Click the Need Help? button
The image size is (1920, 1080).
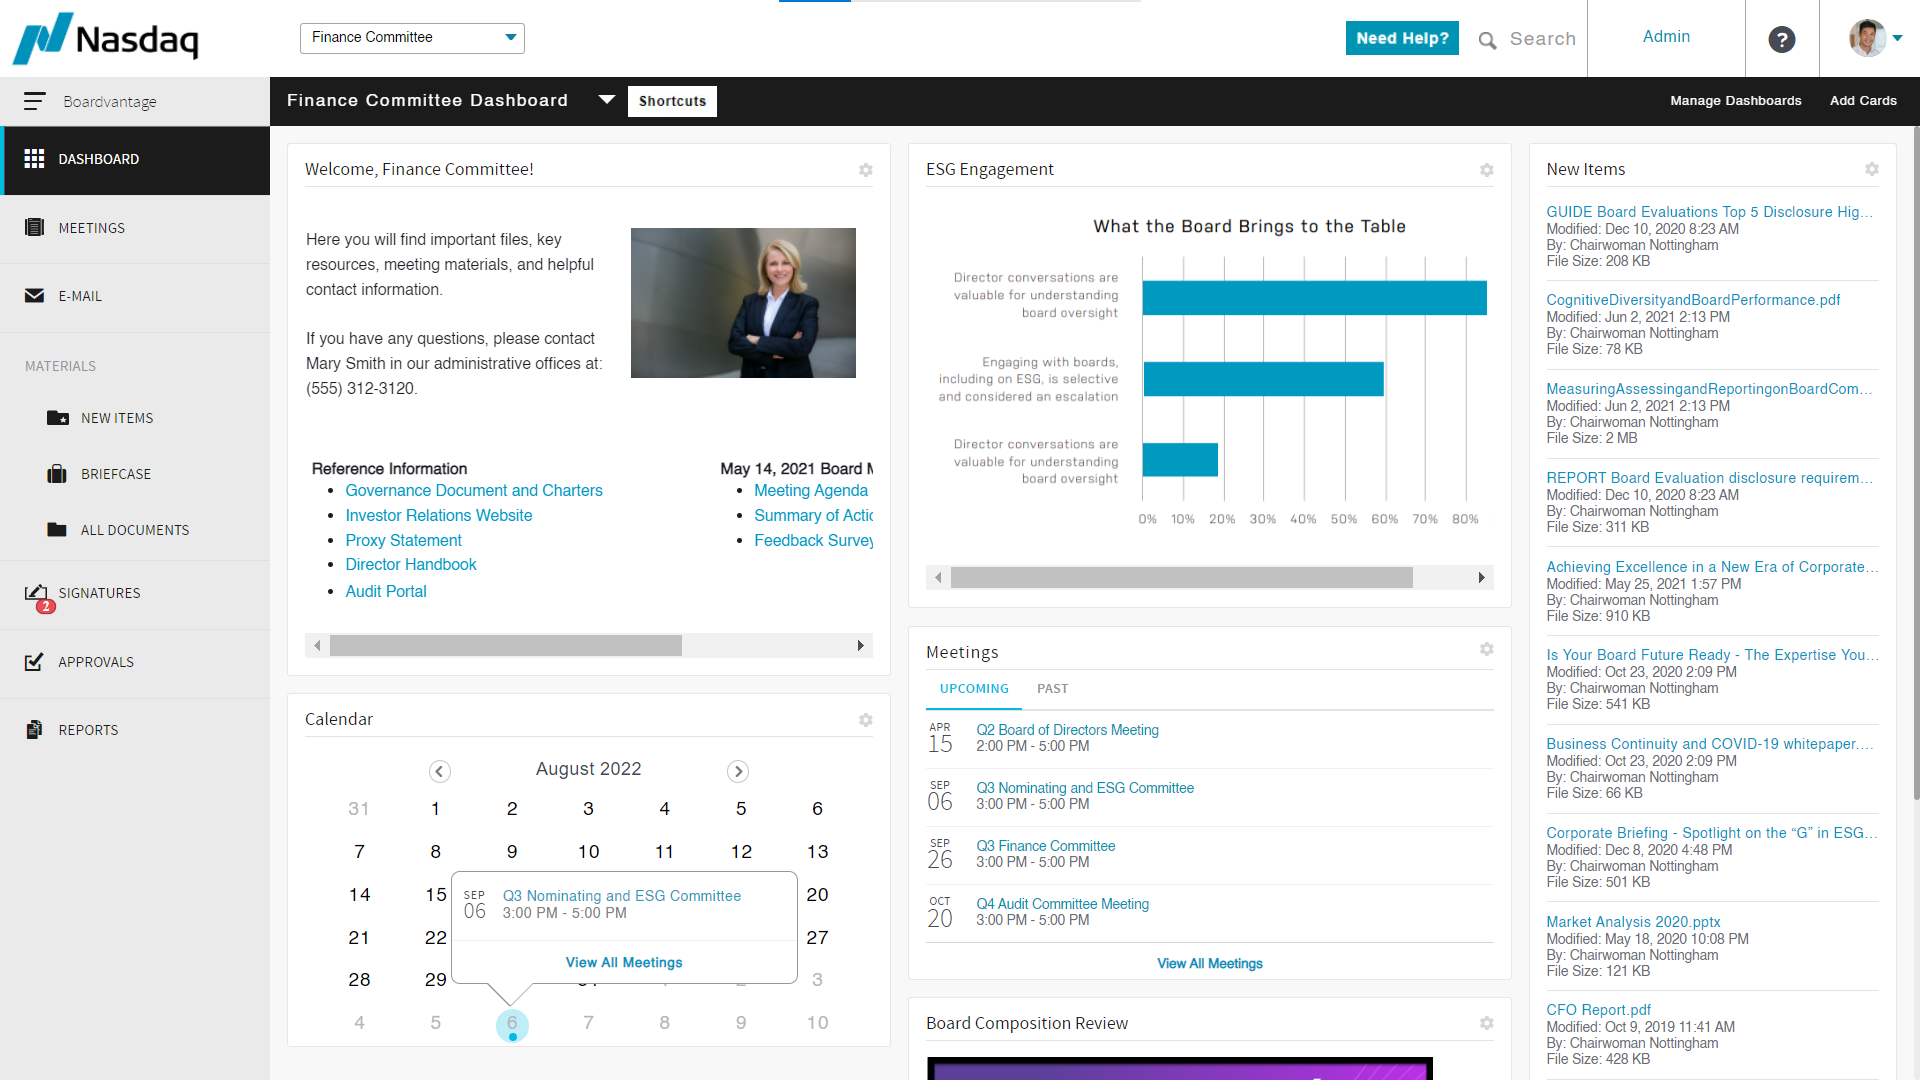[1401, 37]
